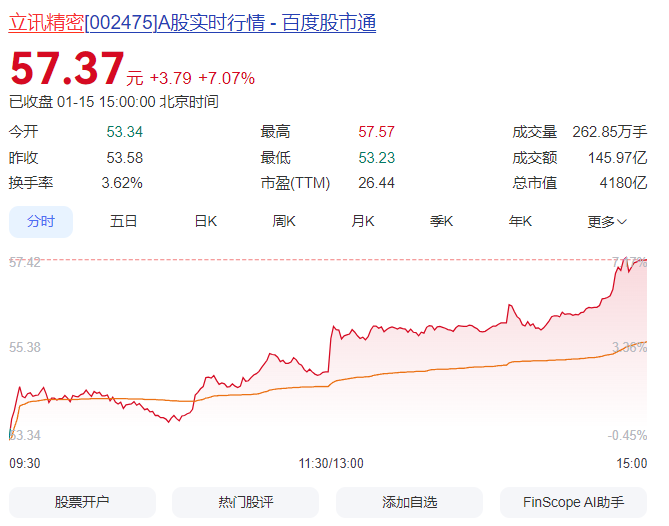The height and width of the screenshot is (526, 669).
Task: Click the 总市值 value 4180亿
Action: (623, 183)
